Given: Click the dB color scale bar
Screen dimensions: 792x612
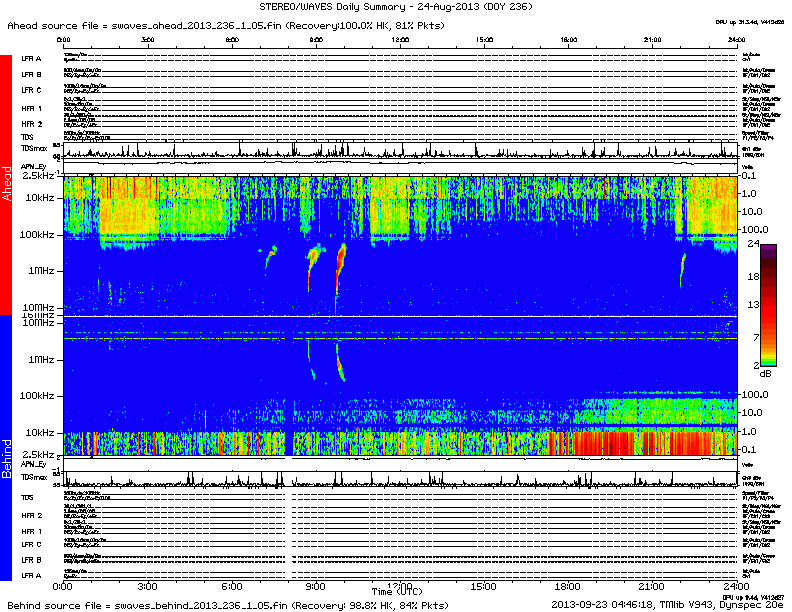Looking at the screenshot, I should tap(768, 304).
